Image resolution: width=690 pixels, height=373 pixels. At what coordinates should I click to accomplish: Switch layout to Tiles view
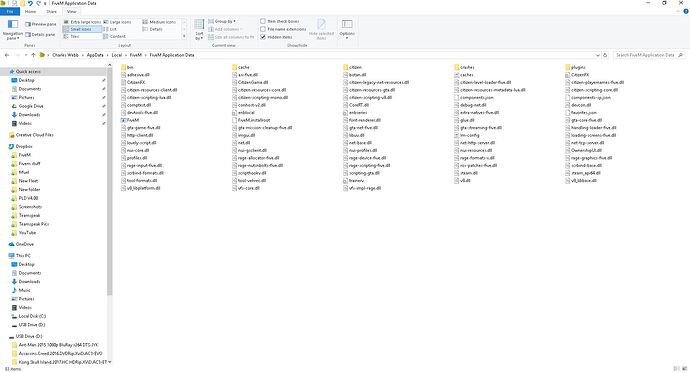pos(72,37)
